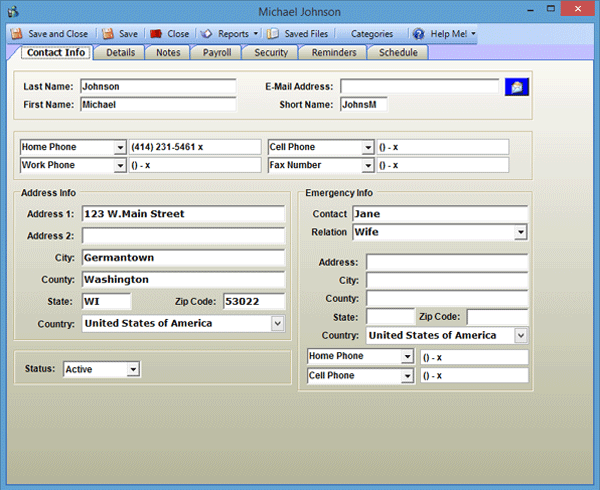Click the Help Me question mark icon

pyautogui.click(x=419, y=34)
